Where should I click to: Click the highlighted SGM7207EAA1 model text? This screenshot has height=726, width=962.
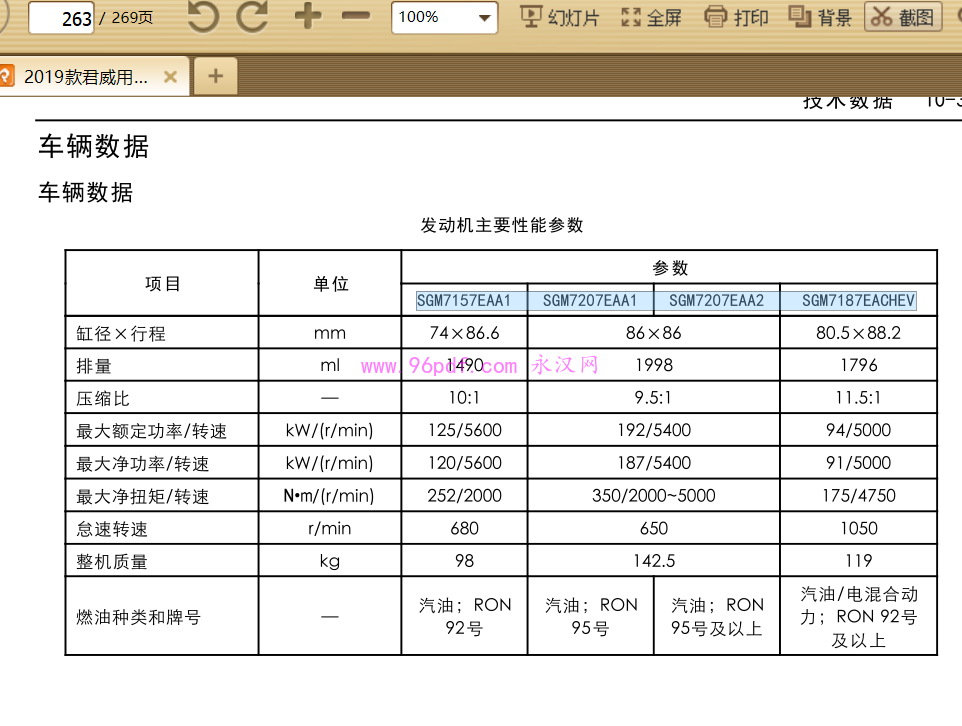pyautogui.click(x=590, y=300)
